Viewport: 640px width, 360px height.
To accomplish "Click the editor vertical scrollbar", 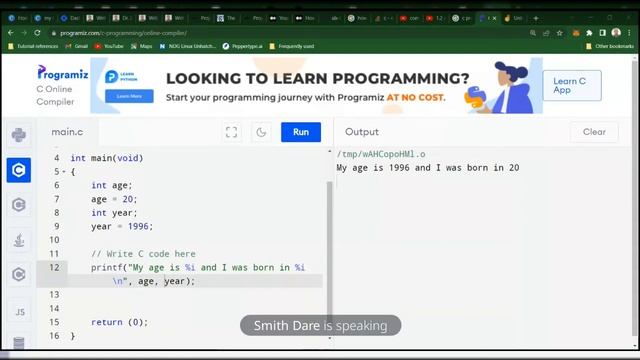I will pyautogui.click(x=329, y=249).
